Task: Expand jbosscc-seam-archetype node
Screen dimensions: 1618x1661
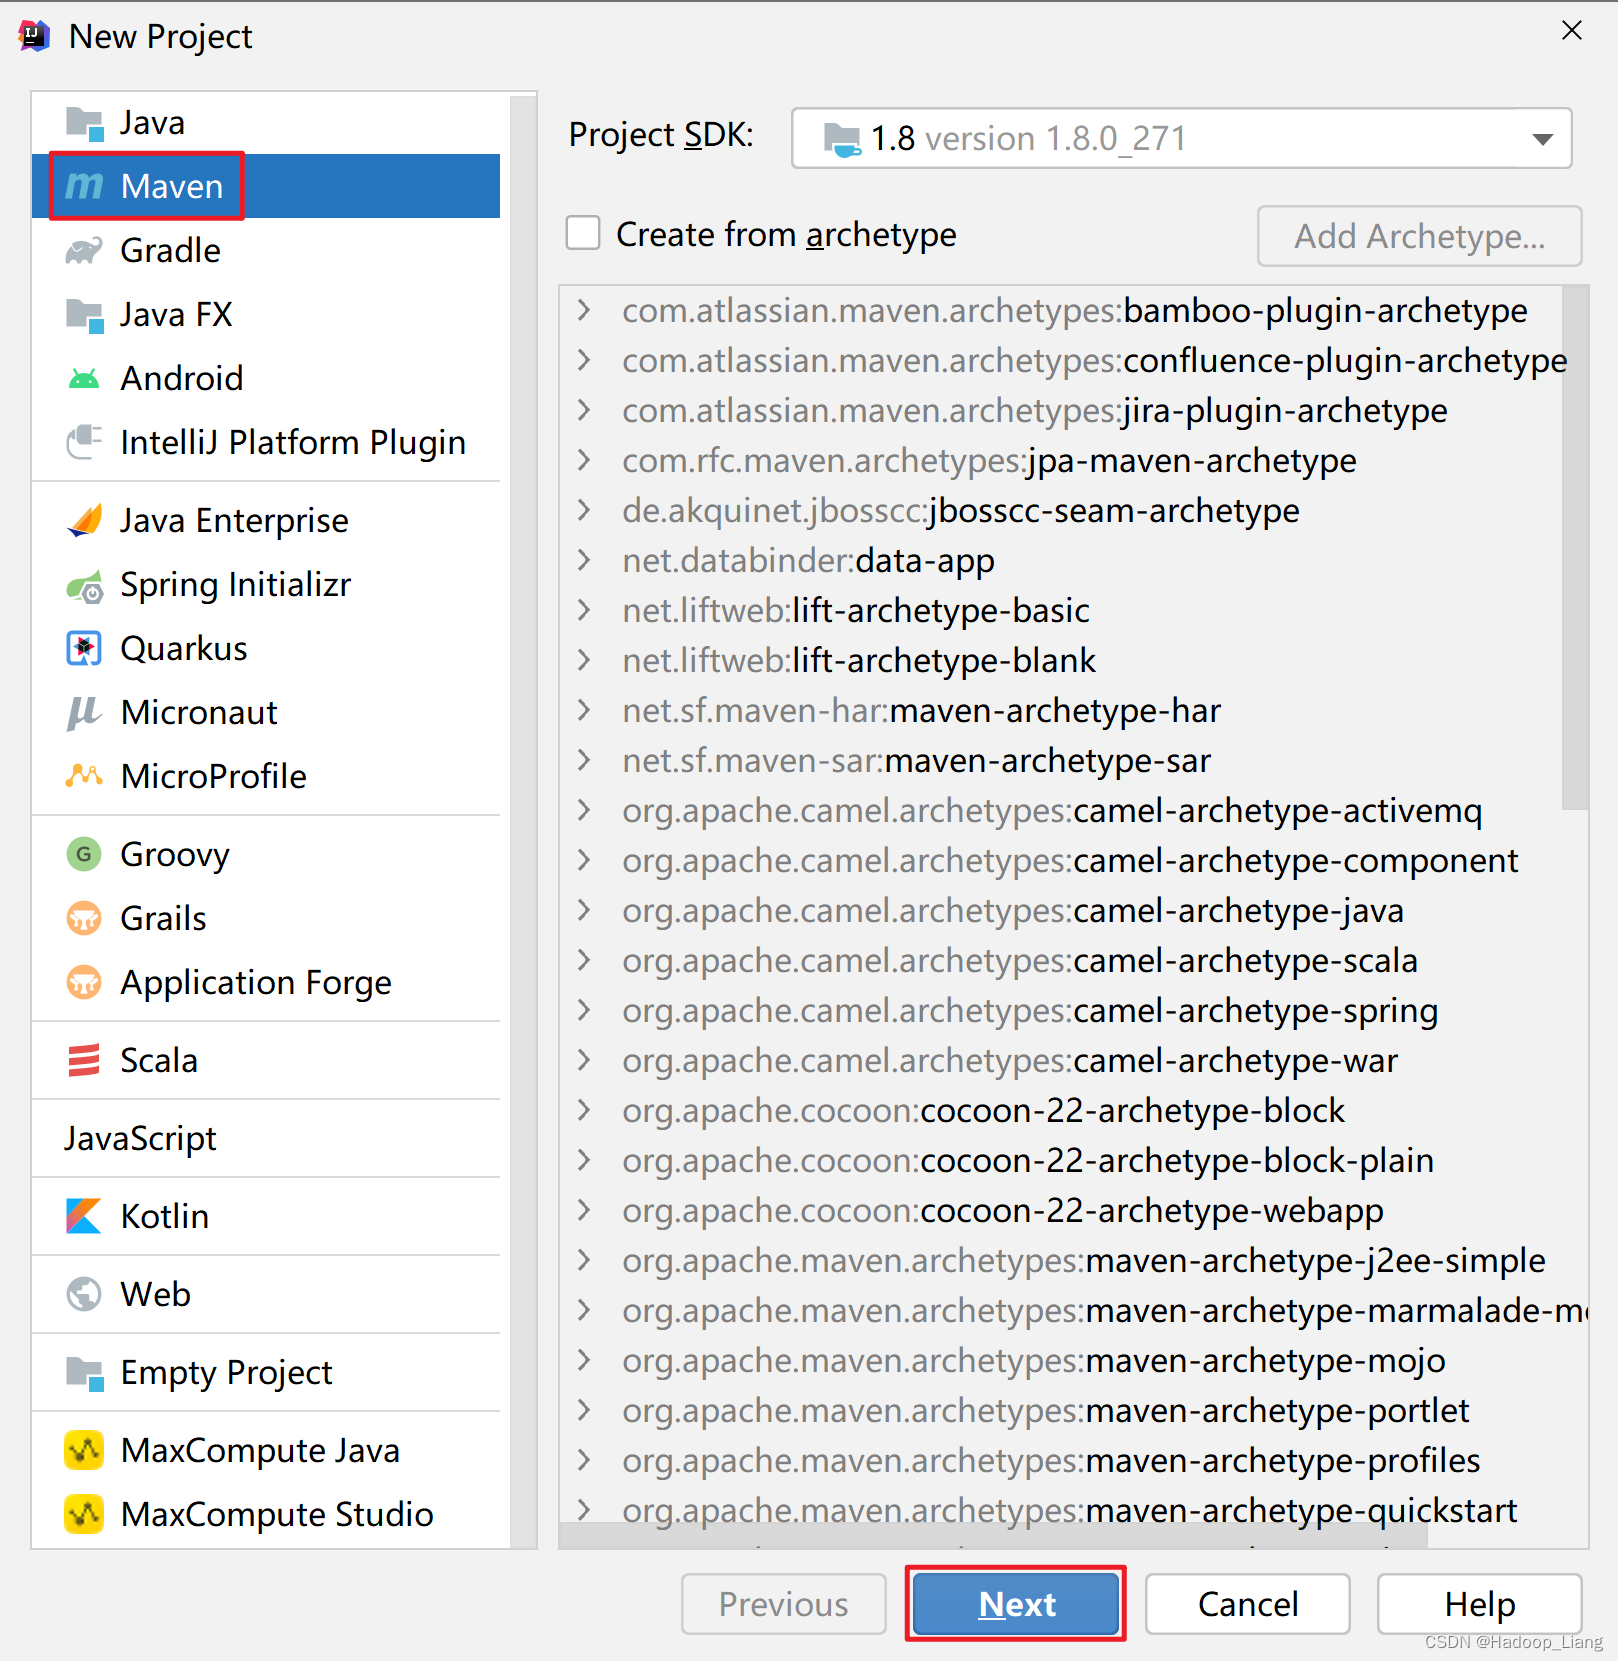Action: coord(584,510)
